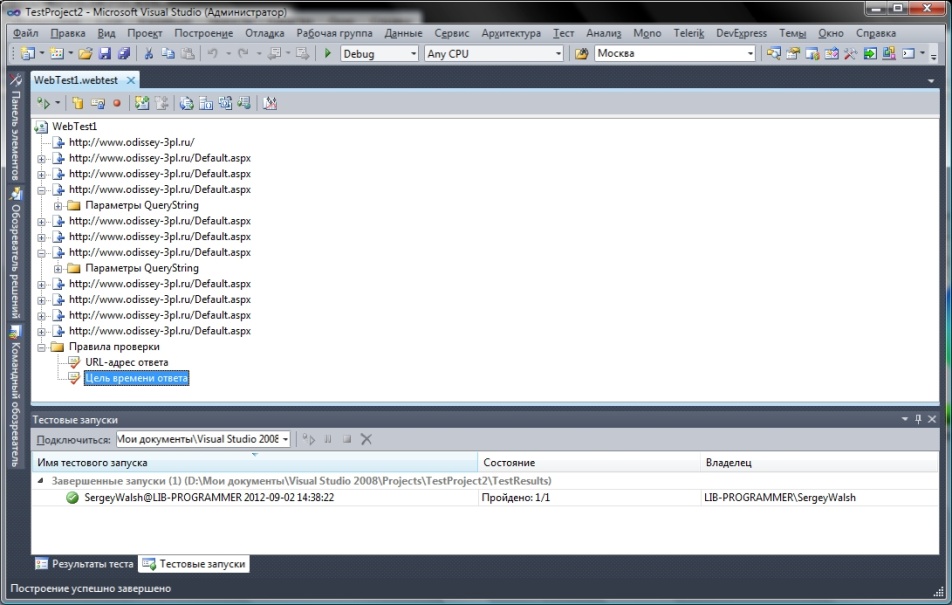952x605 pixels.
Task: Pin the Тестовые запуски panel
Action: pos(918,419)
